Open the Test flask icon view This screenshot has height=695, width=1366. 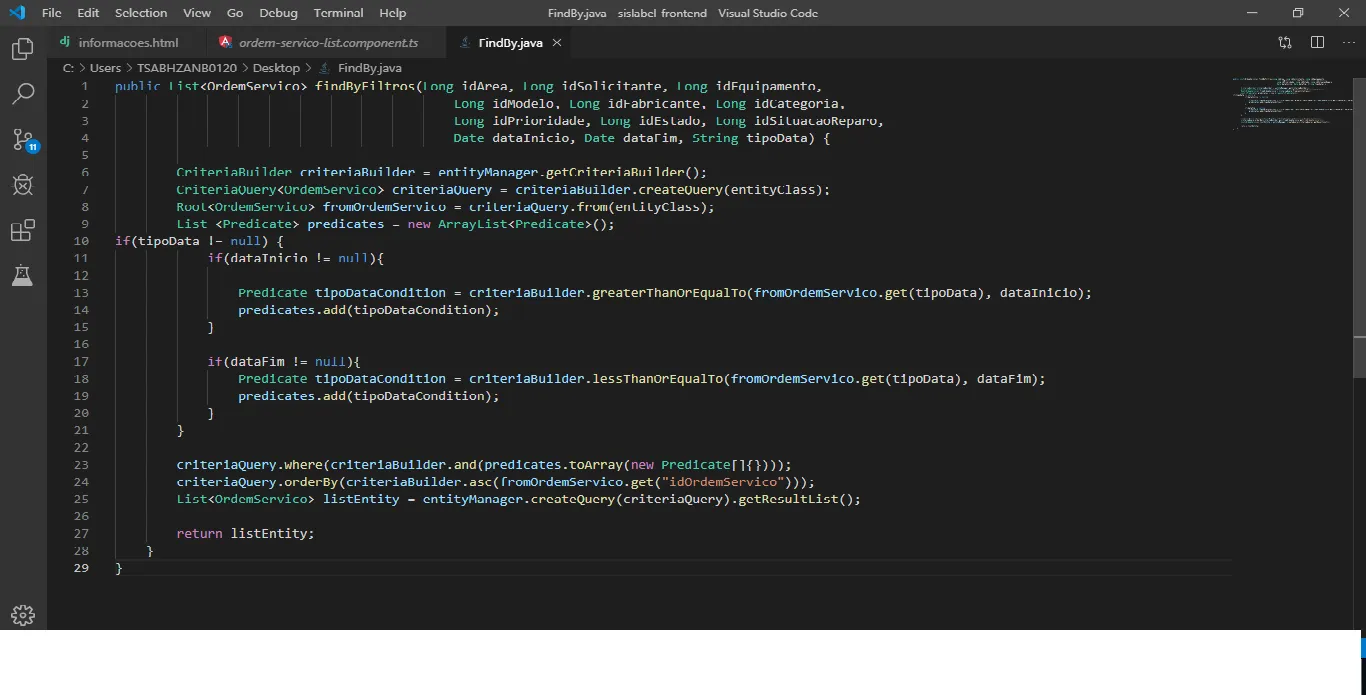tap(23, 276)
